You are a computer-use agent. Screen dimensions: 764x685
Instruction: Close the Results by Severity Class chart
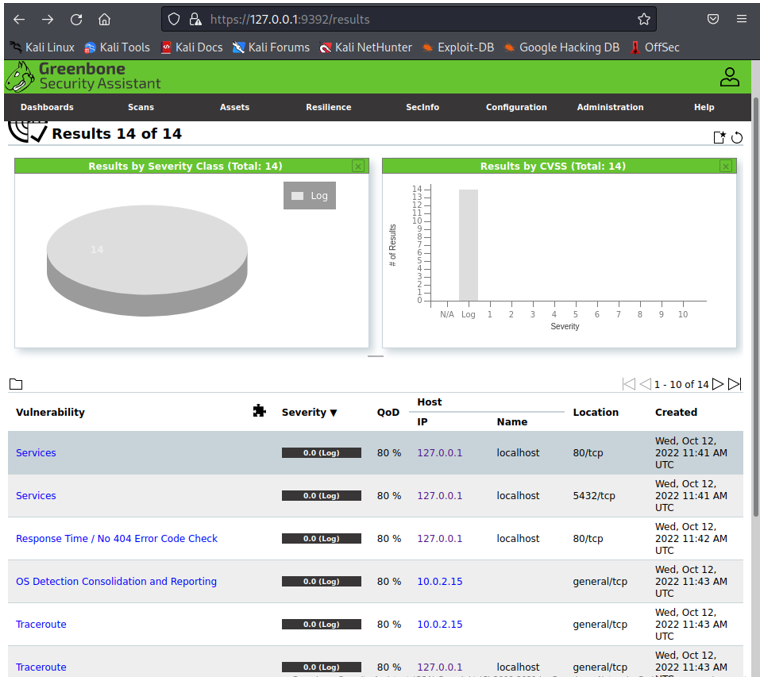pyautogui.click(x=358, y=166)
